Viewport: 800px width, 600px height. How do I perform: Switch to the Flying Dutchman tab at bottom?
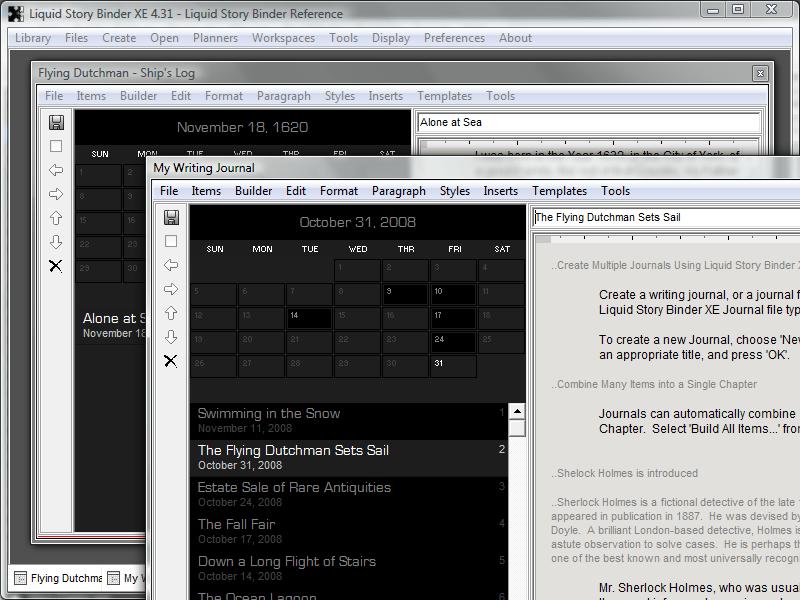[58, 578]
